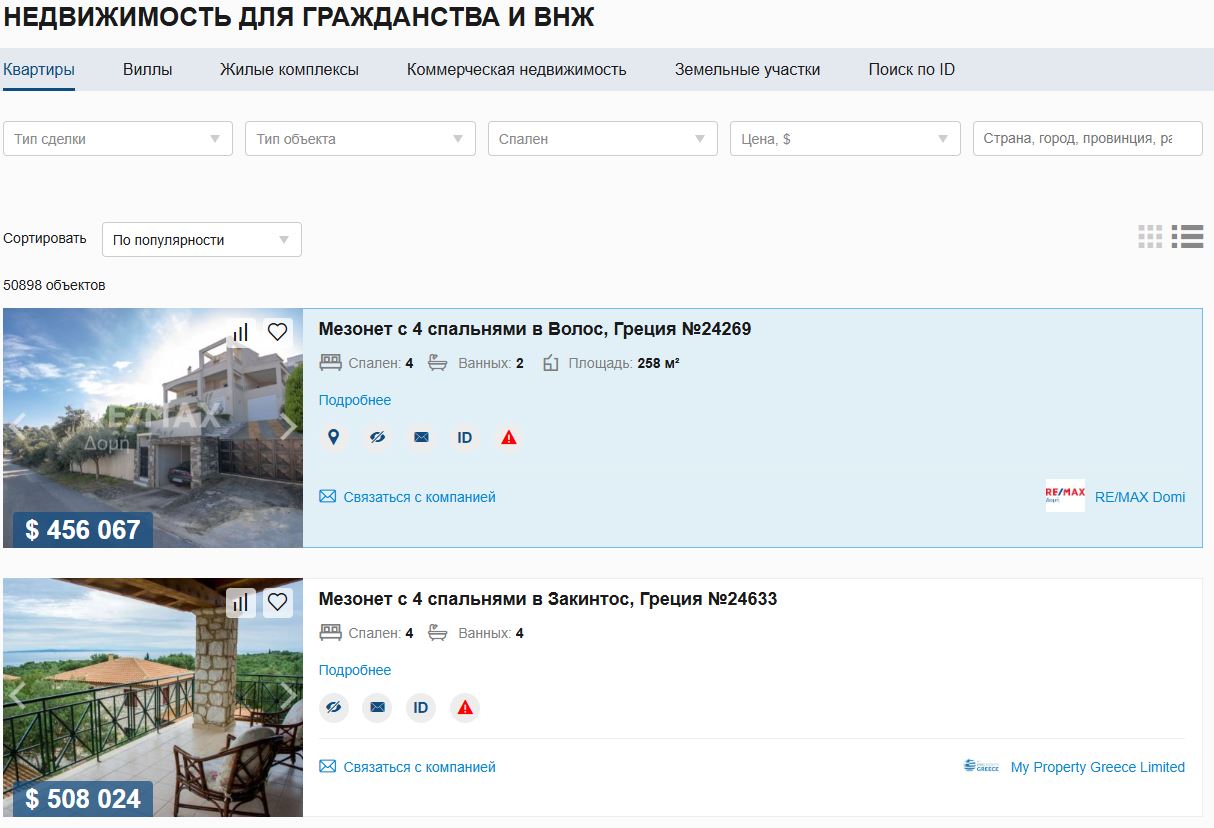Report the Volos listing with the warning icon
Image resolution: width=1214 pixels, height=828 pixels.
pyautogui.click(x=509, y=438)
